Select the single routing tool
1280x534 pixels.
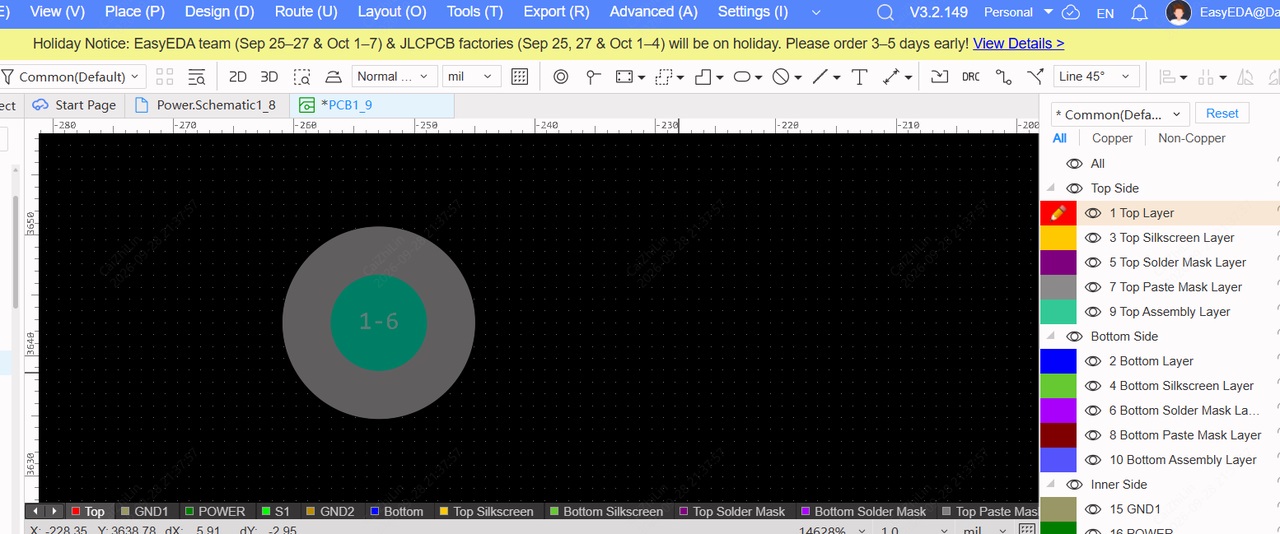tap(1004, 77)
